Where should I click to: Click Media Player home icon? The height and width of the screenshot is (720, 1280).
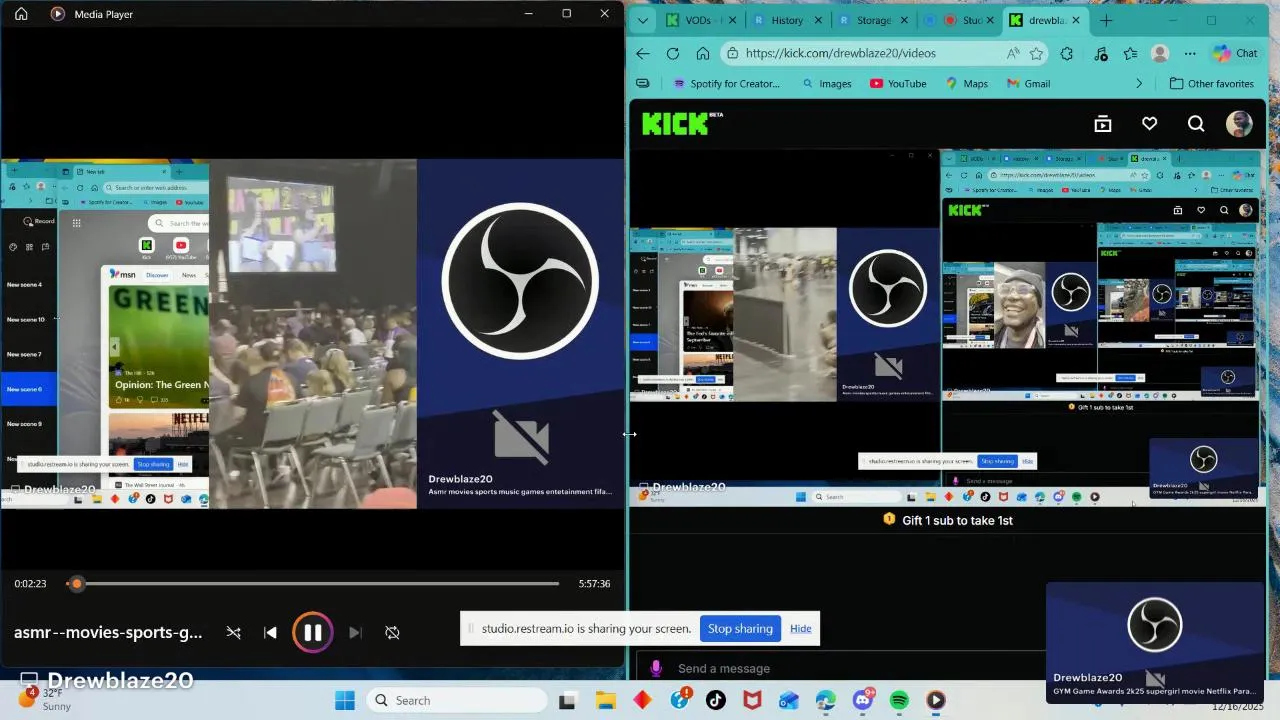click(x=21, y=14)
